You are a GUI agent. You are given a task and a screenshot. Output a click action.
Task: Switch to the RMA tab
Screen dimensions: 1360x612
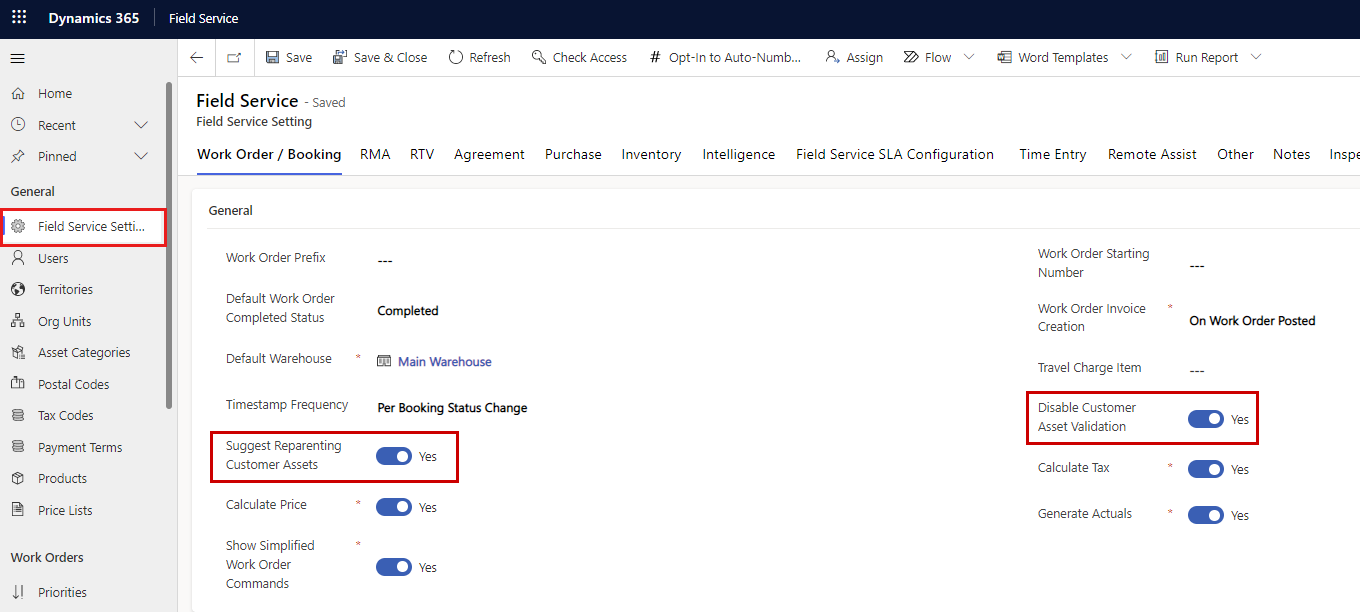click(x=375, y=154)
